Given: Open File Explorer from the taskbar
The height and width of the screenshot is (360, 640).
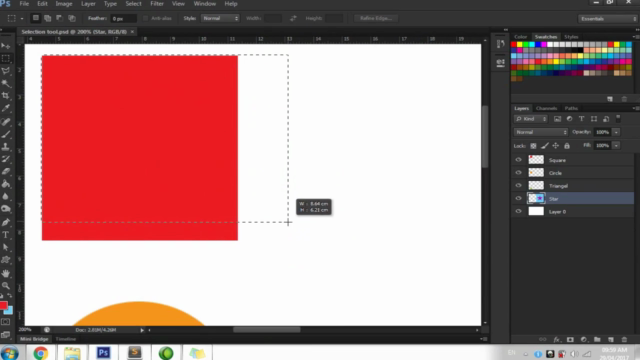Looking at the screenshot, I should tap(72, 353).
